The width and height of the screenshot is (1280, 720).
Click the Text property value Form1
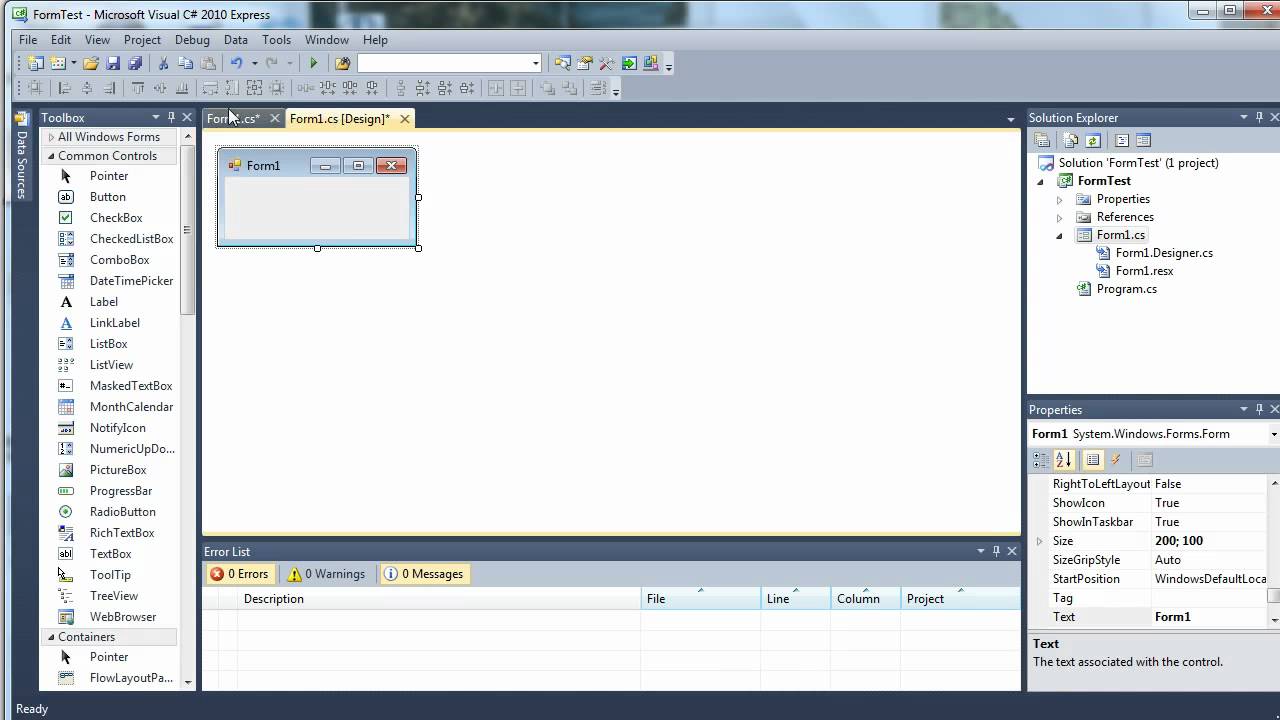pos(1209,617)
